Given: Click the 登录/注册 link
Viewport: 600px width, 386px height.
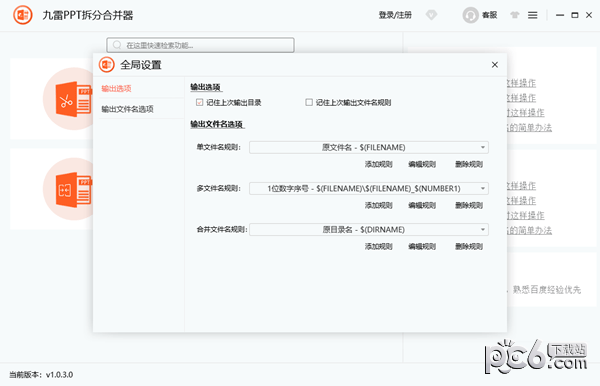Looking at the screenshot, I should [x=395, y=15].
